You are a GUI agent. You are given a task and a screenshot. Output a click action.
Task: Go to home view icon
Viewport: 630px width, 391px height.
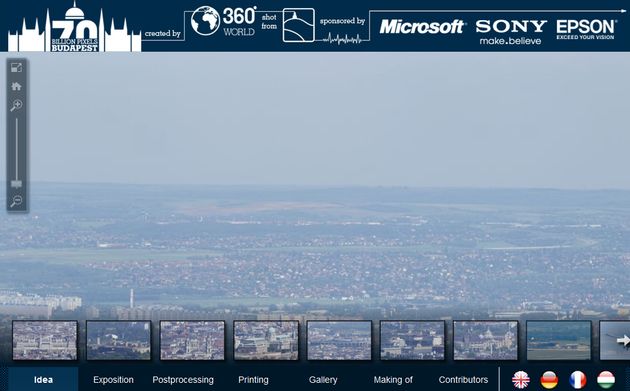(16, 86)
